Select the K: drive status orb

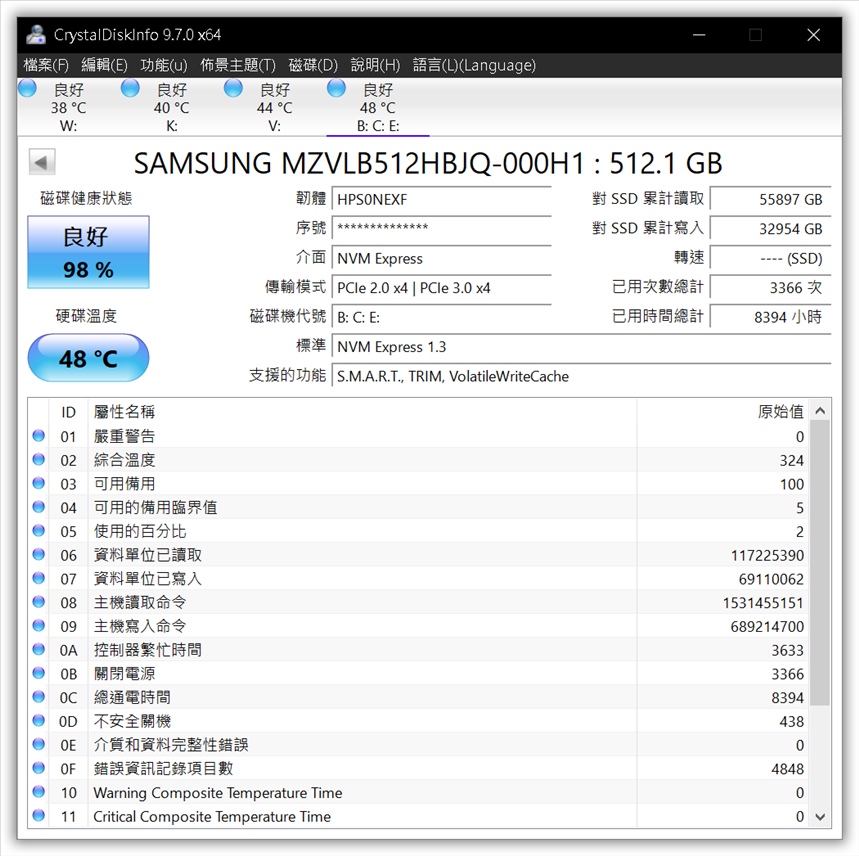(130, 88)
